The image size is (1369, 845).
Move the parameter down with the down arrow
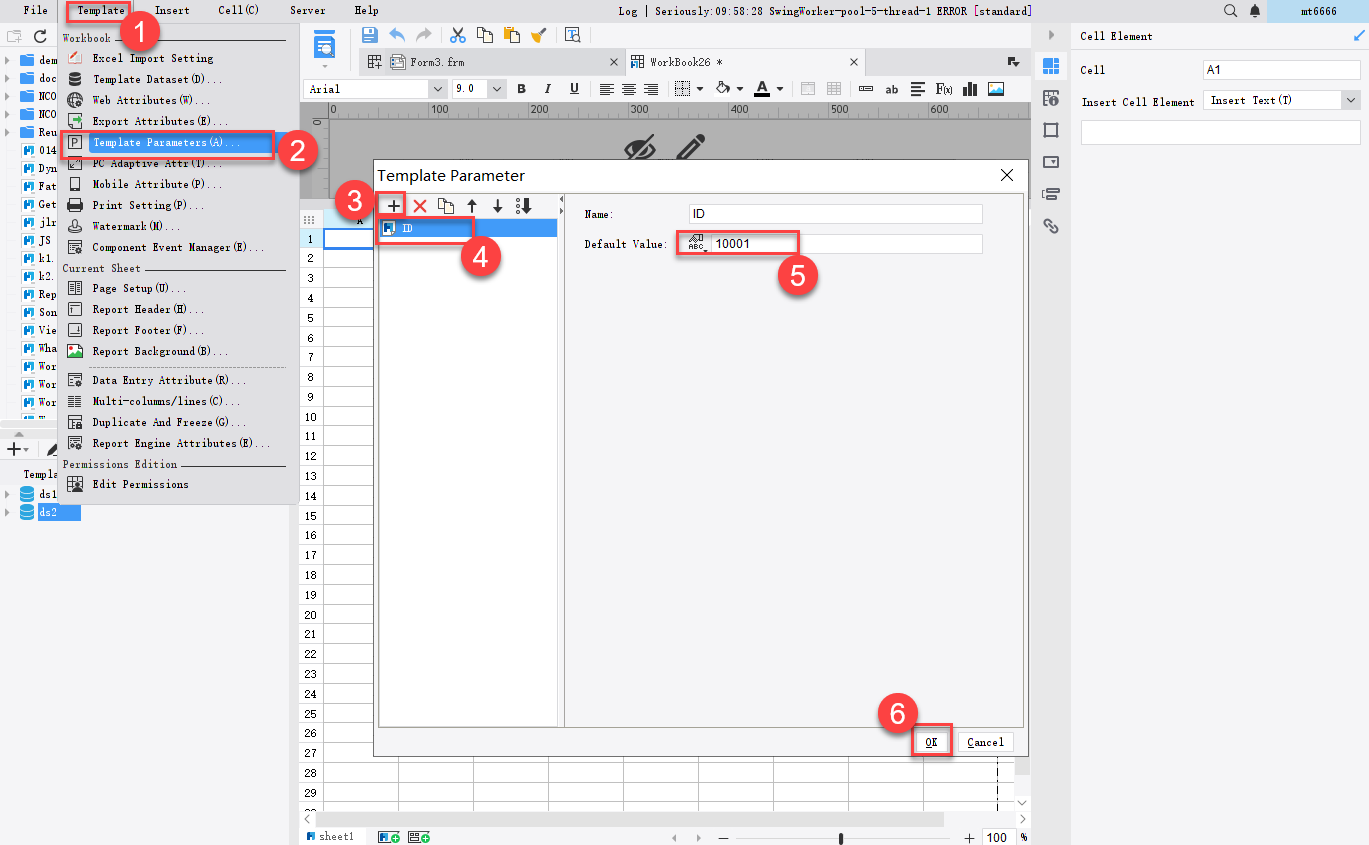coord(497,205)
